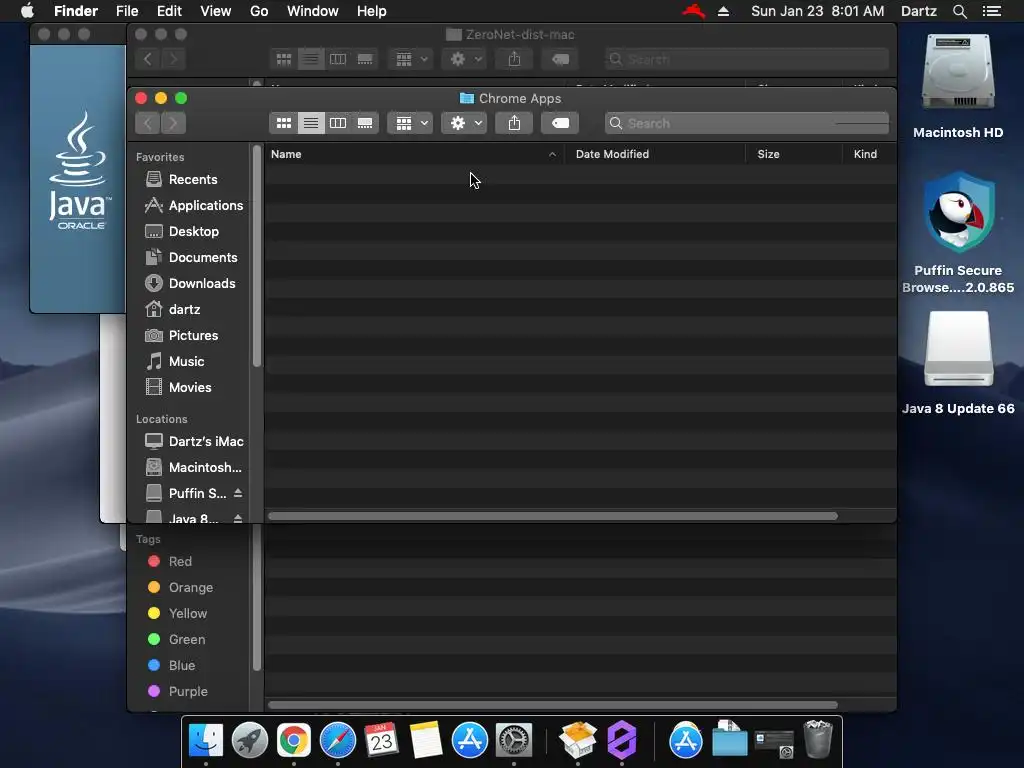Open the Finder menu
Viewport: 1024px width, 768px height.
click(x=76, y=11)
